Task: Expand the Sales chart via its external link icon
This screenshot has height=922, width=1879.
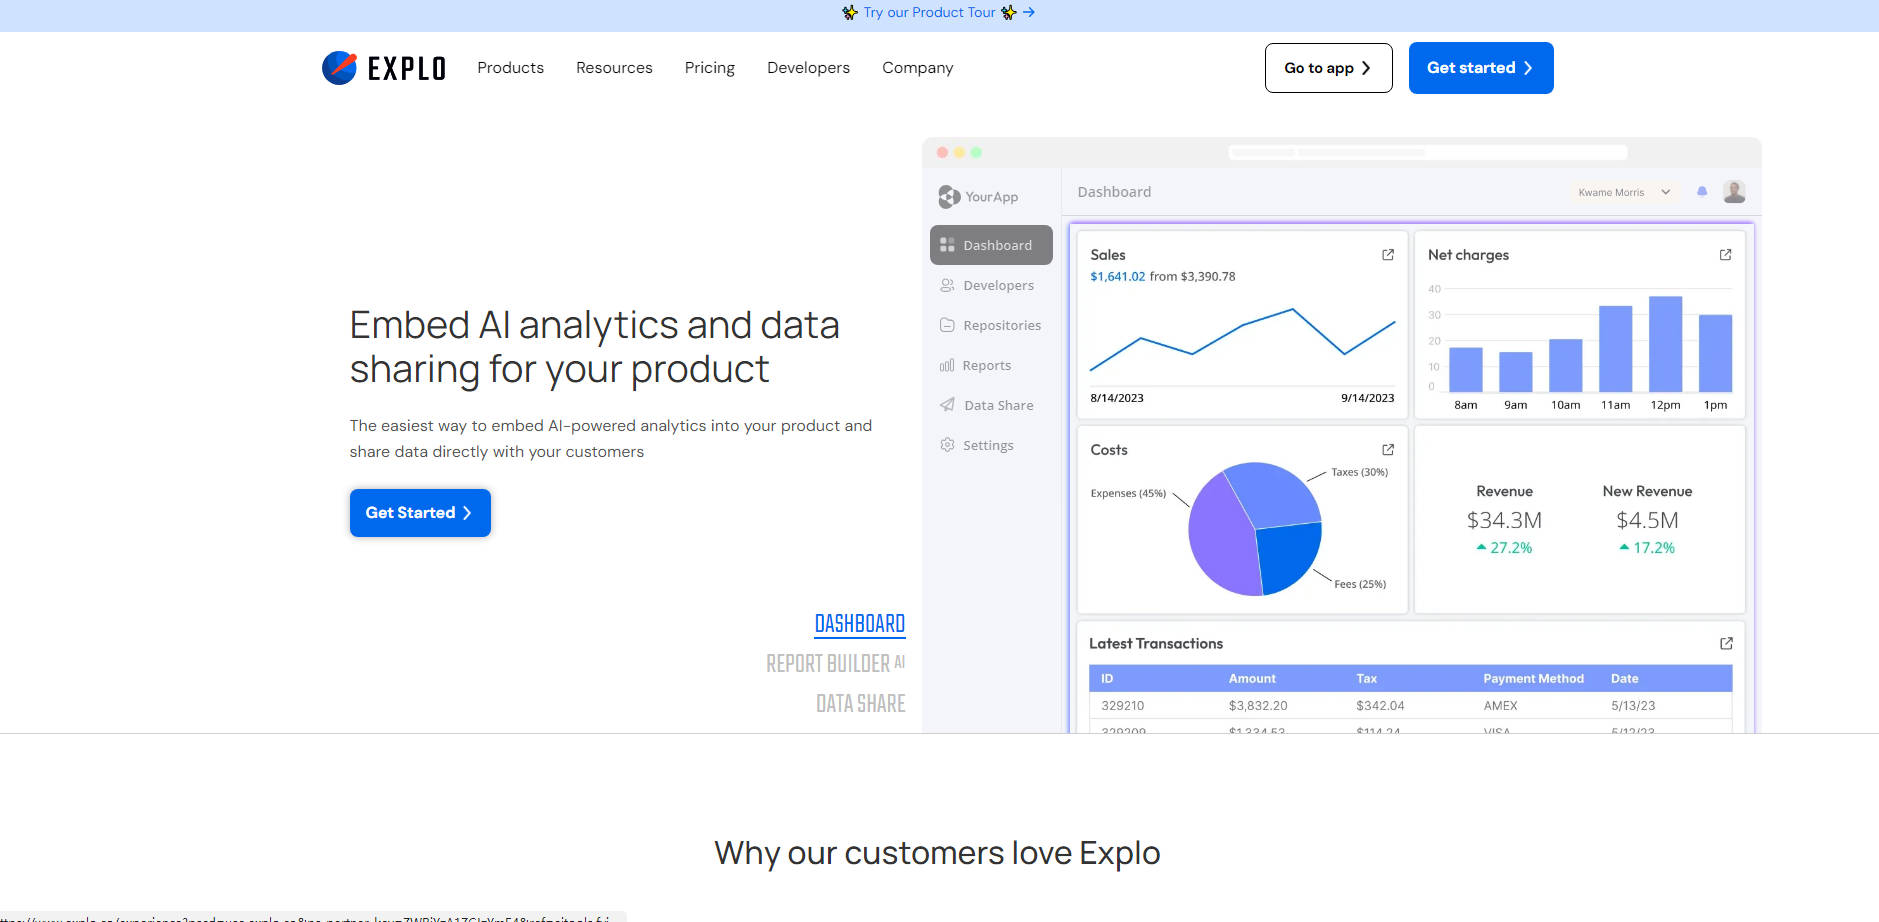Action: (1387, 255)
